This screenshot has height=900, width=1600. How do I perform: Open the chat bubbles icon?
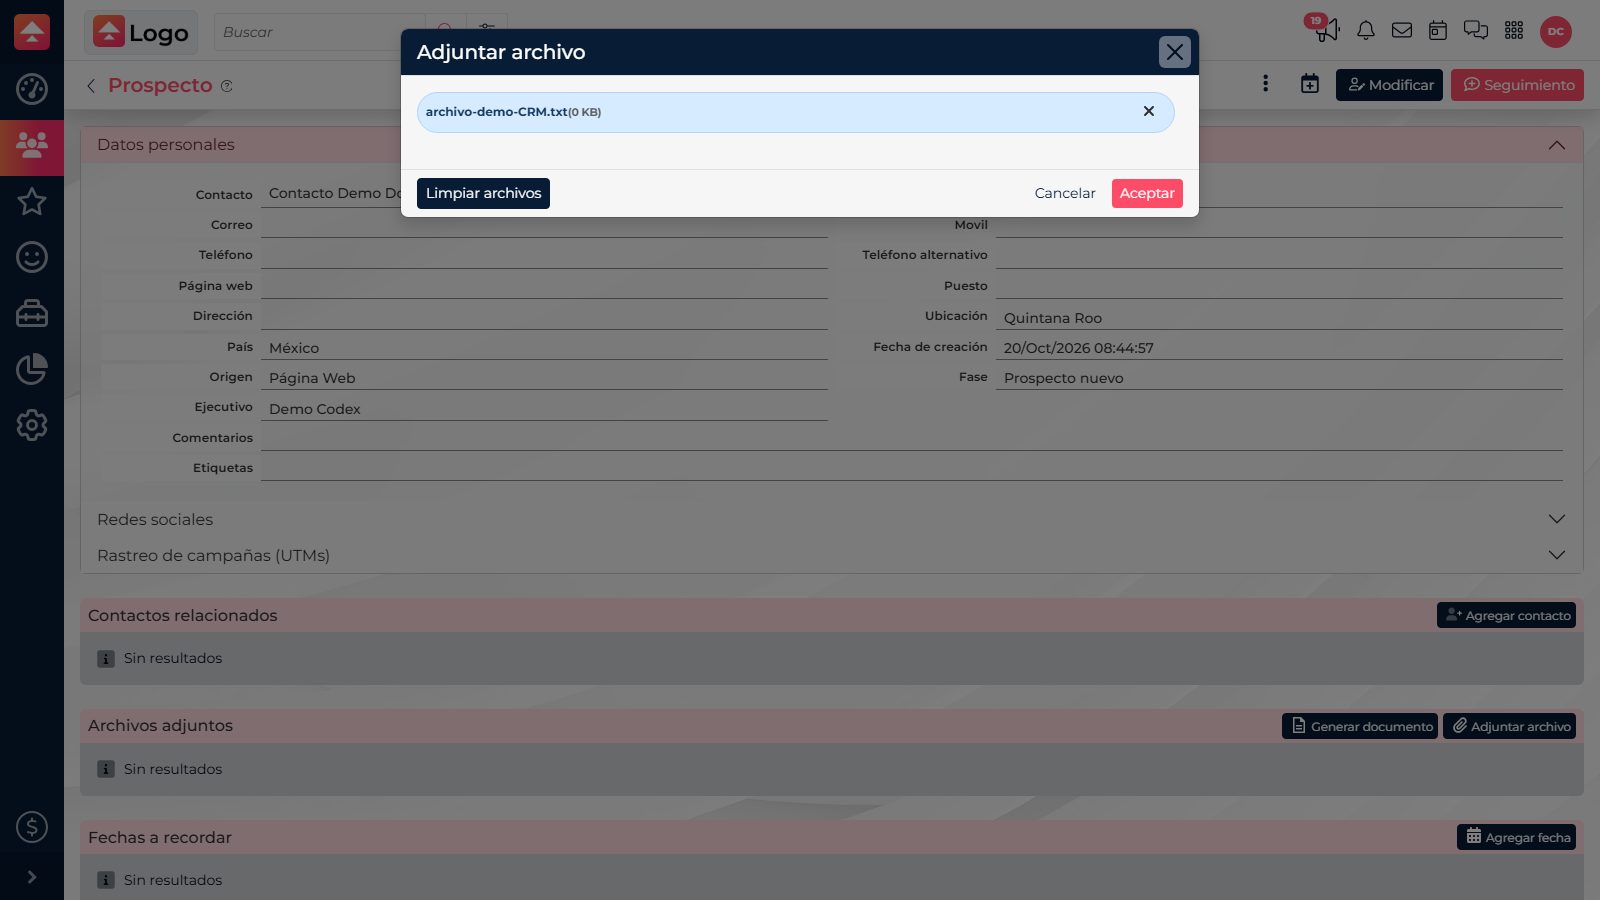click(1476, 30)
